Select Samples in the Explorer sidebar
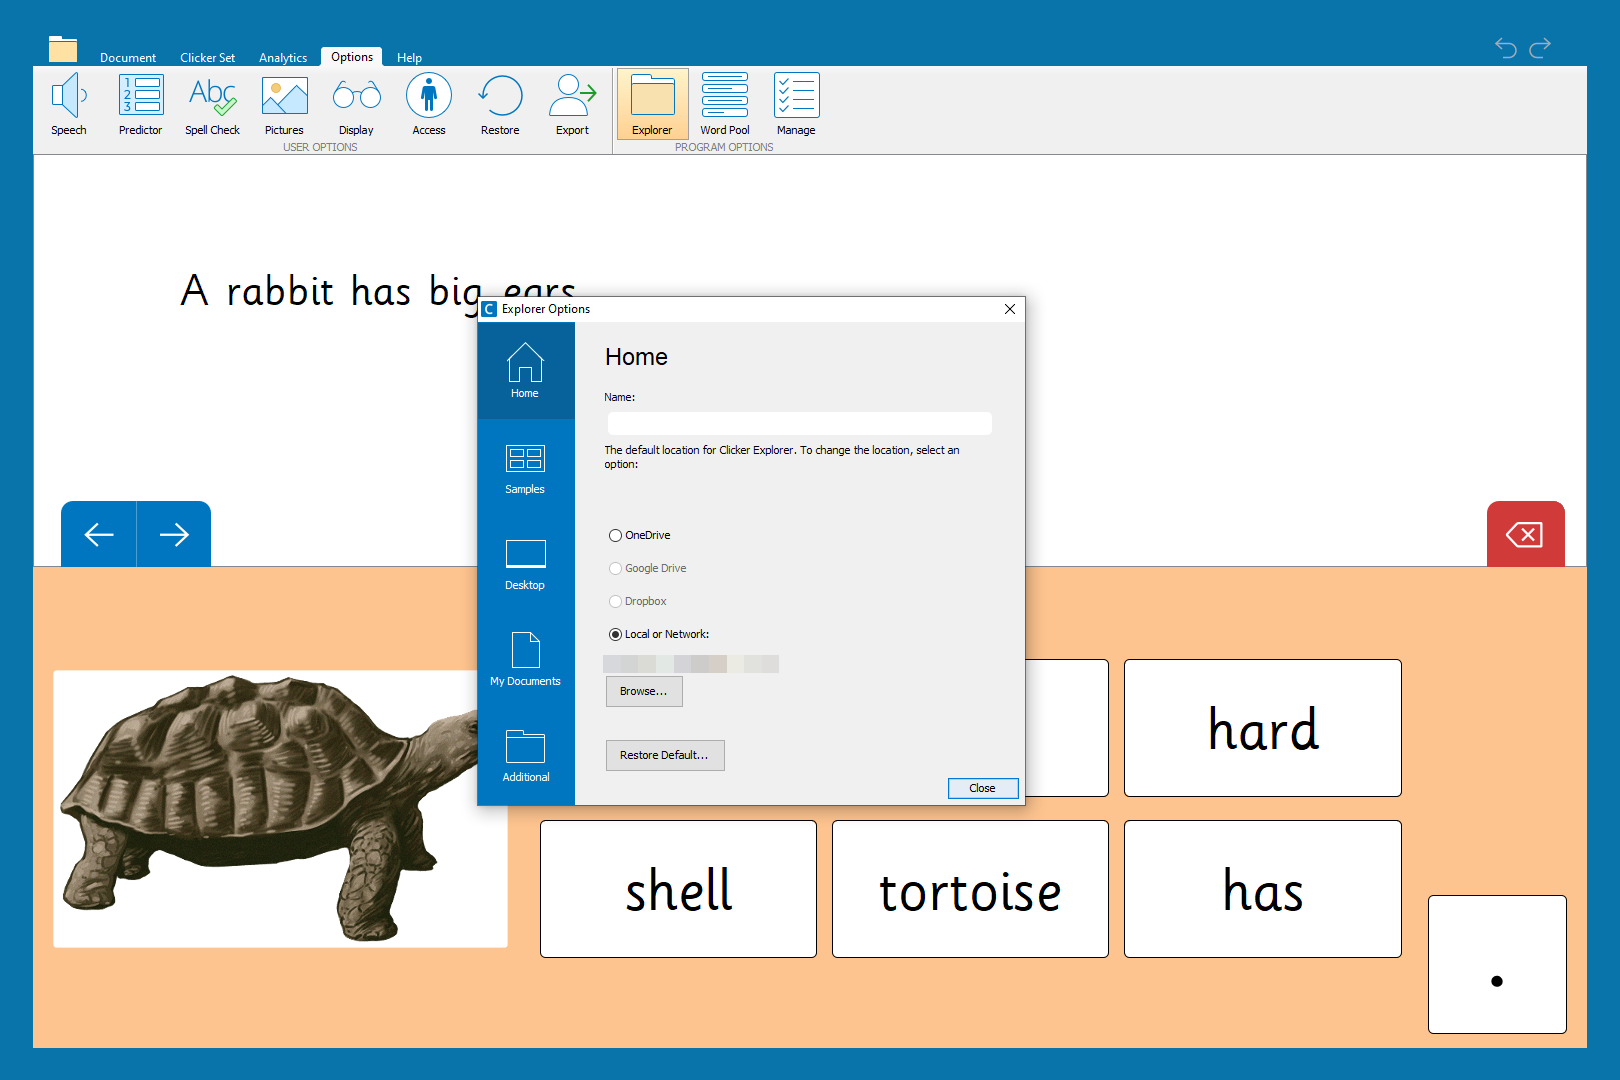Screen dimensions: 1620x1080 pyautogui.click(x=525, y=468)
